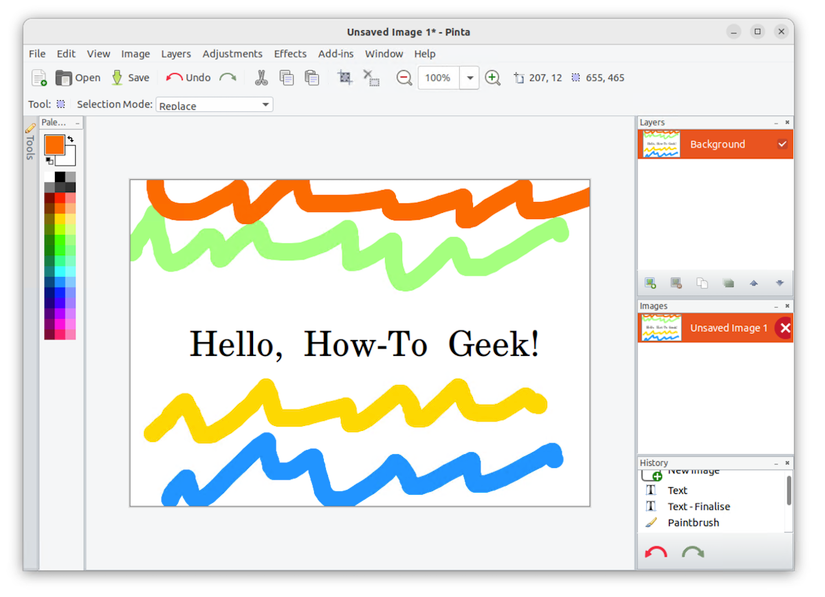Click the New Image icon in toolbar
This screenshot has height=597, width=825.
[x=39, y=78]
